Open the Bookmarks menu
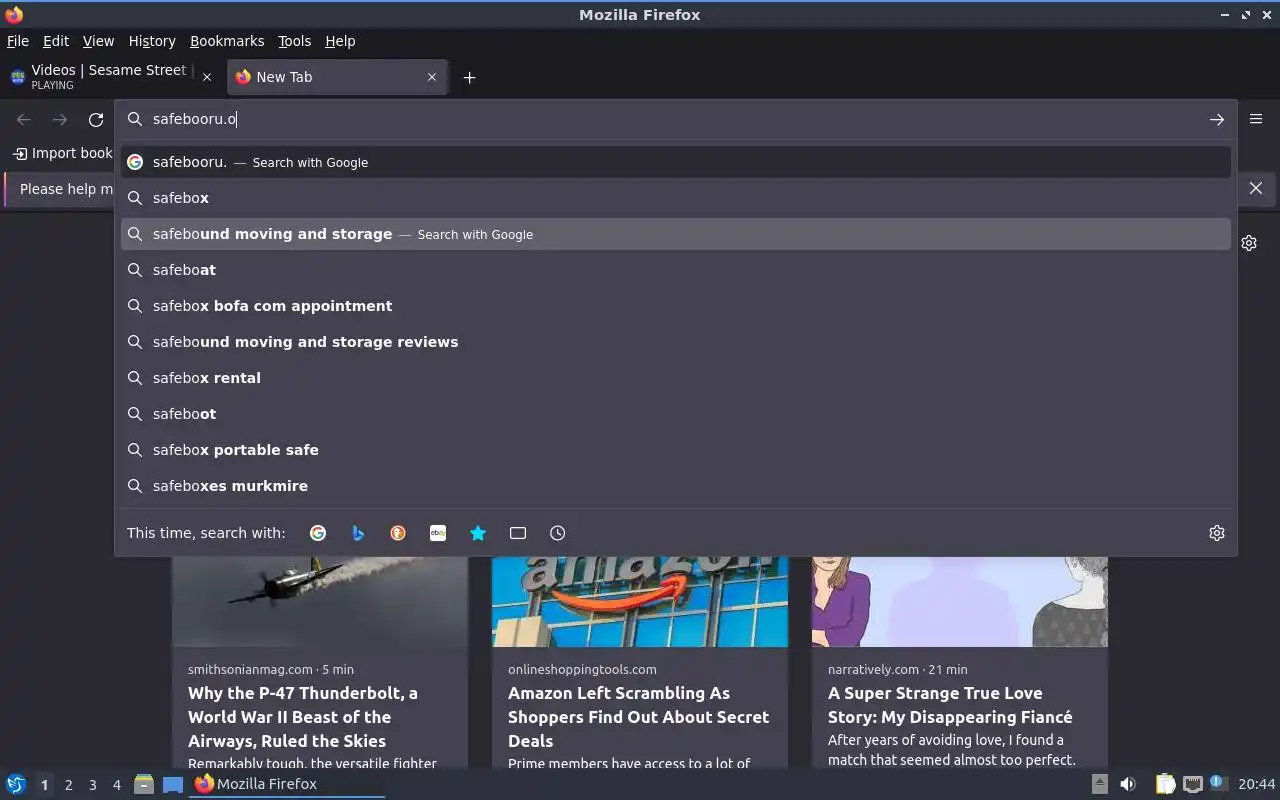 point(227,41)
